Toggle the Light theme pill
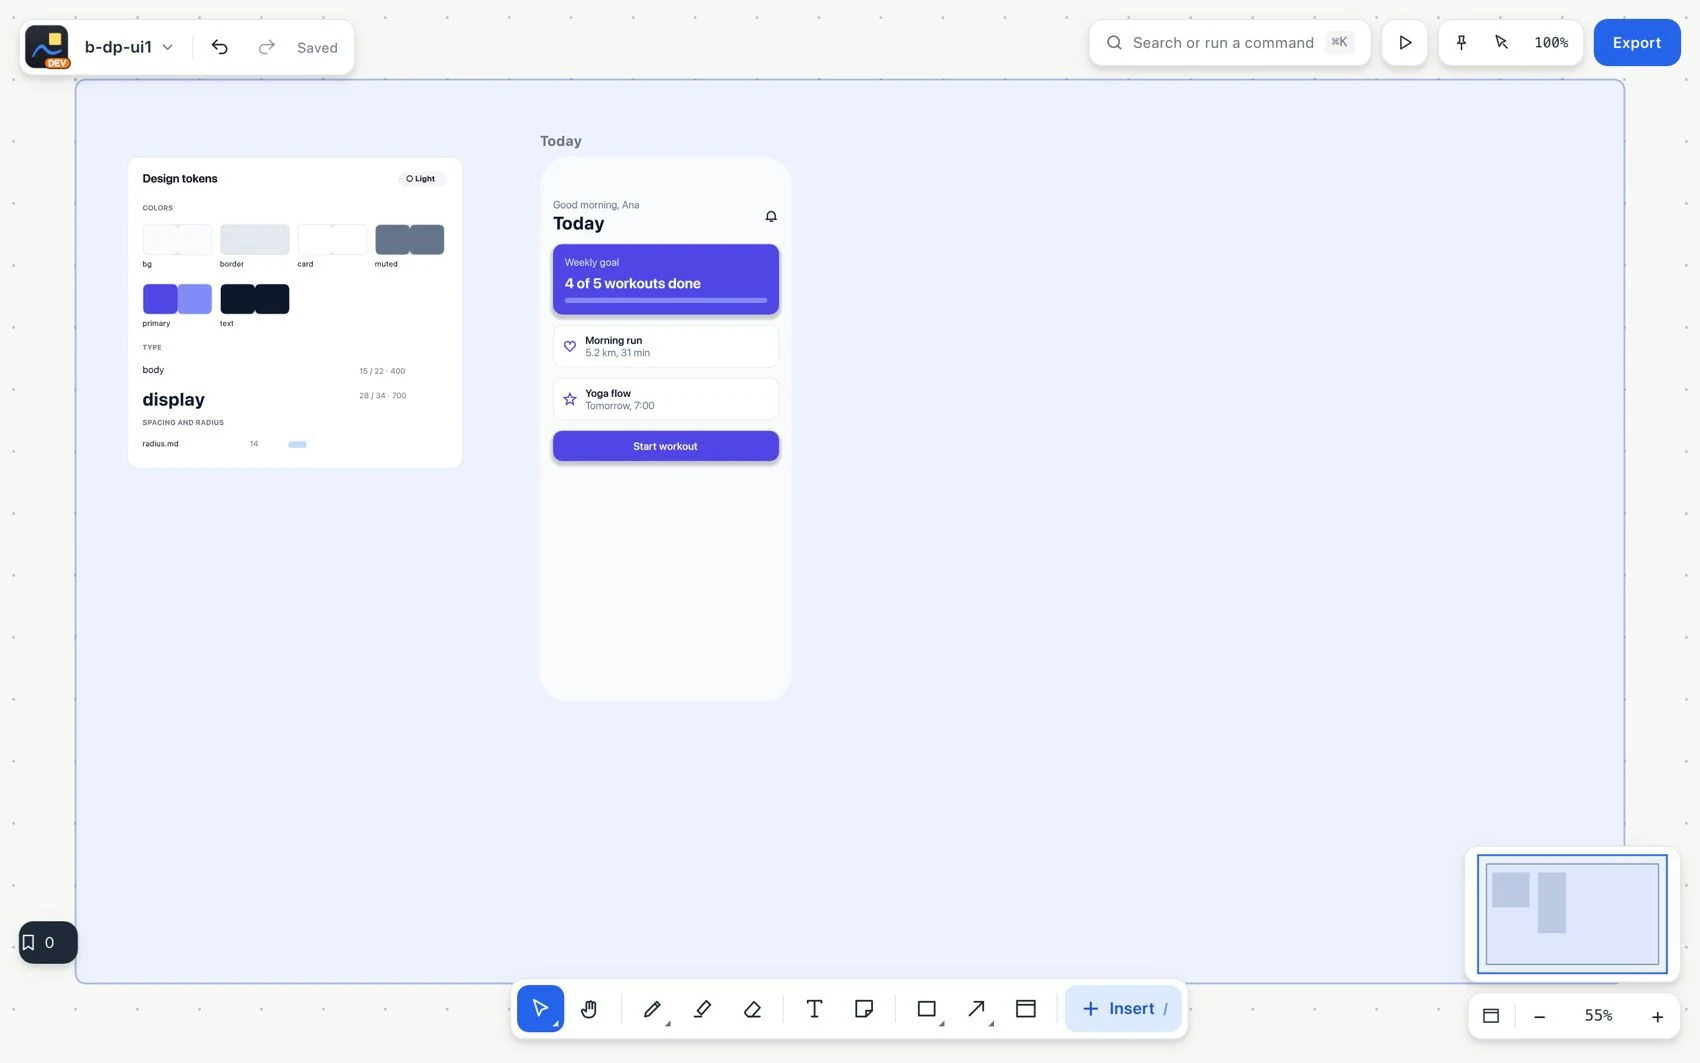The image size is (1700, 1063). pyautogui.click(x=422, y=179)
